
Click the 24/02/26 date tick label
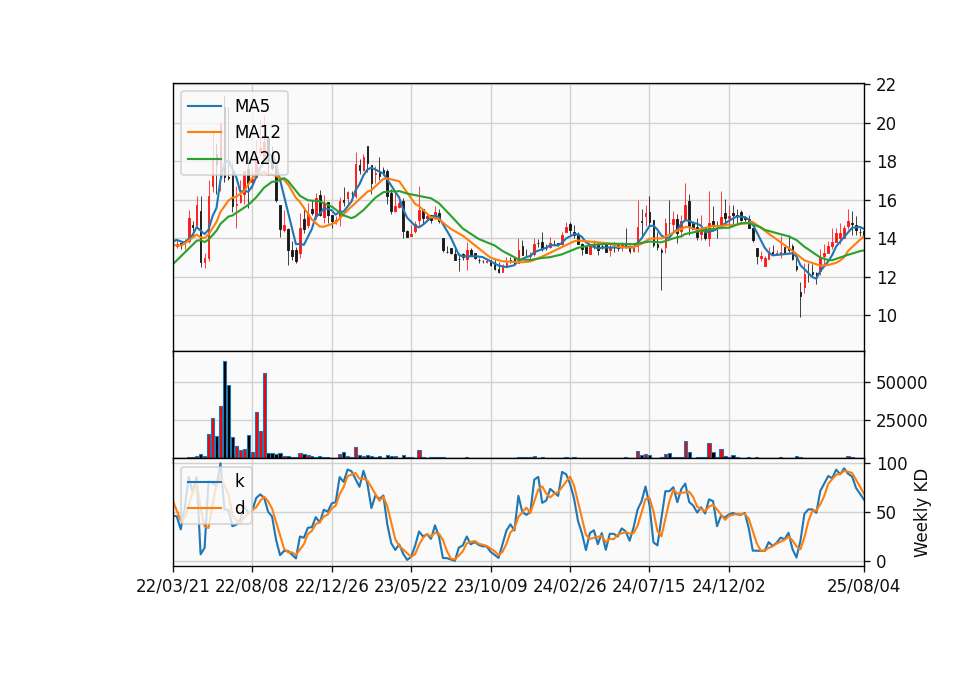coord(569,586)
